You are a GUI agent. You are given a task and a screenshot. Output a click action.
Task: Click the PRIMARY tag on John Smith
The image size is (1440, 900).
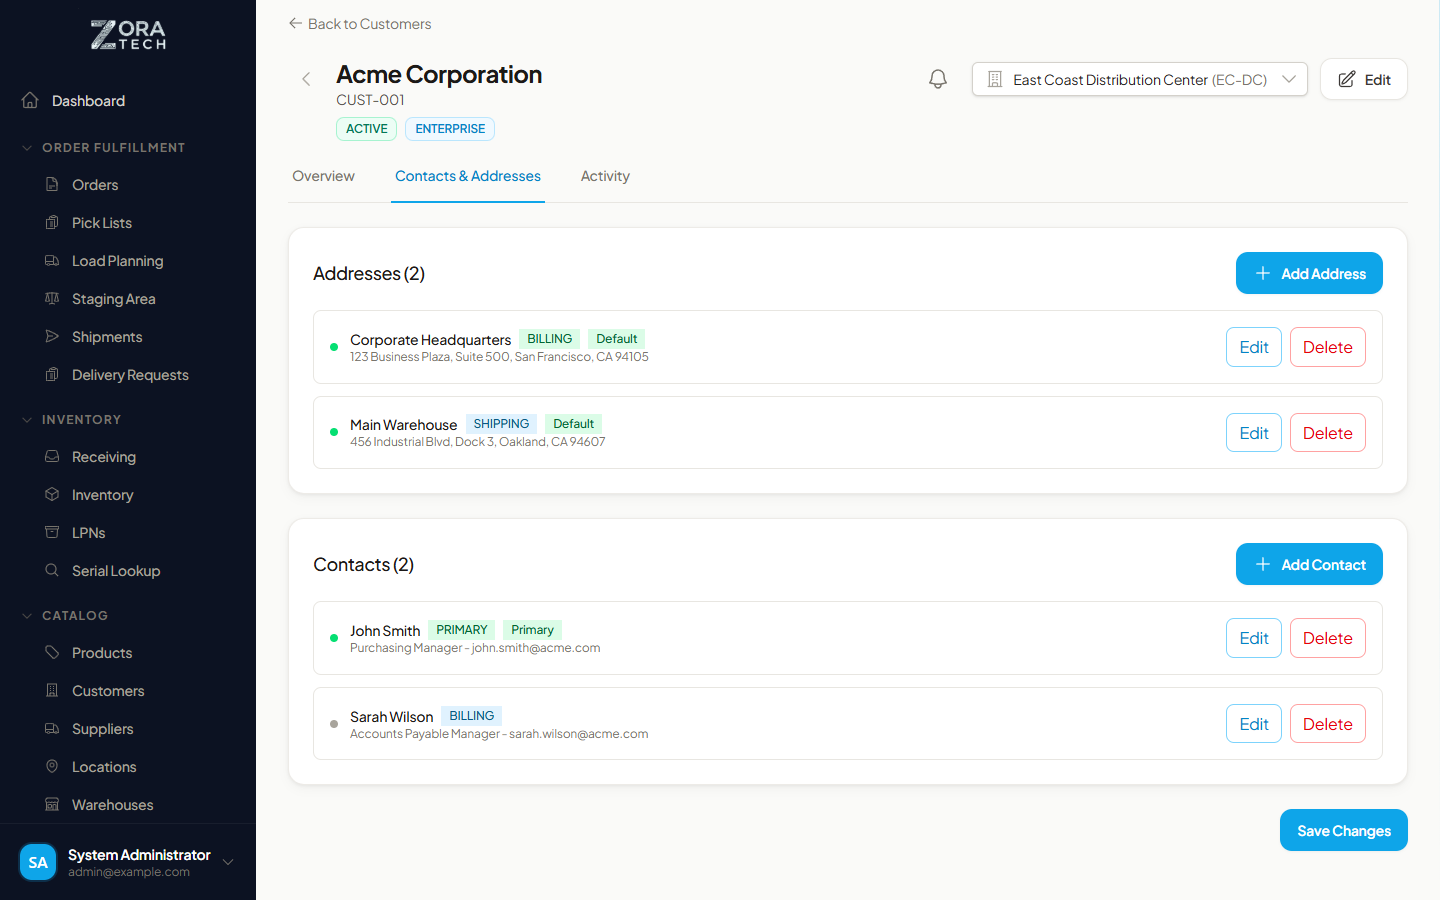tap(462, 630)
